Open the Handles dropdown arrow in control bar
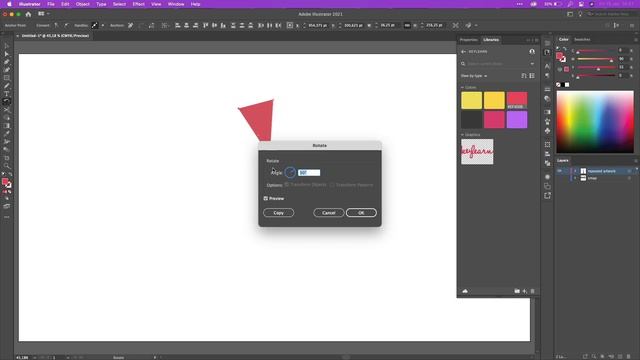 pos(103,25)
